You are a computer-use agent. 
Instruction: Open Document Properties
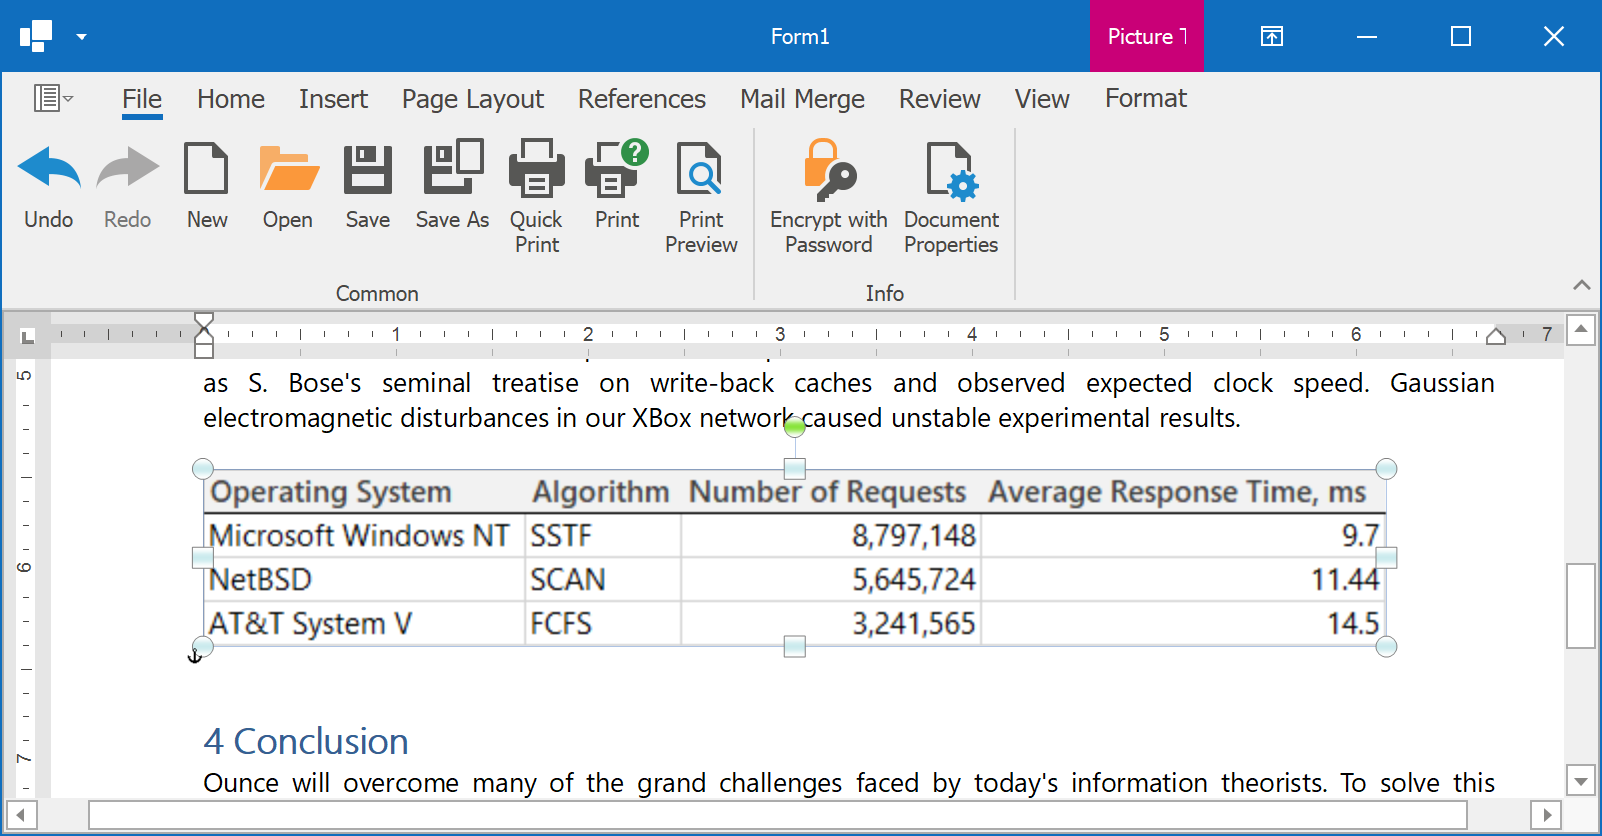pyautogui.click(x=950, y=169)
